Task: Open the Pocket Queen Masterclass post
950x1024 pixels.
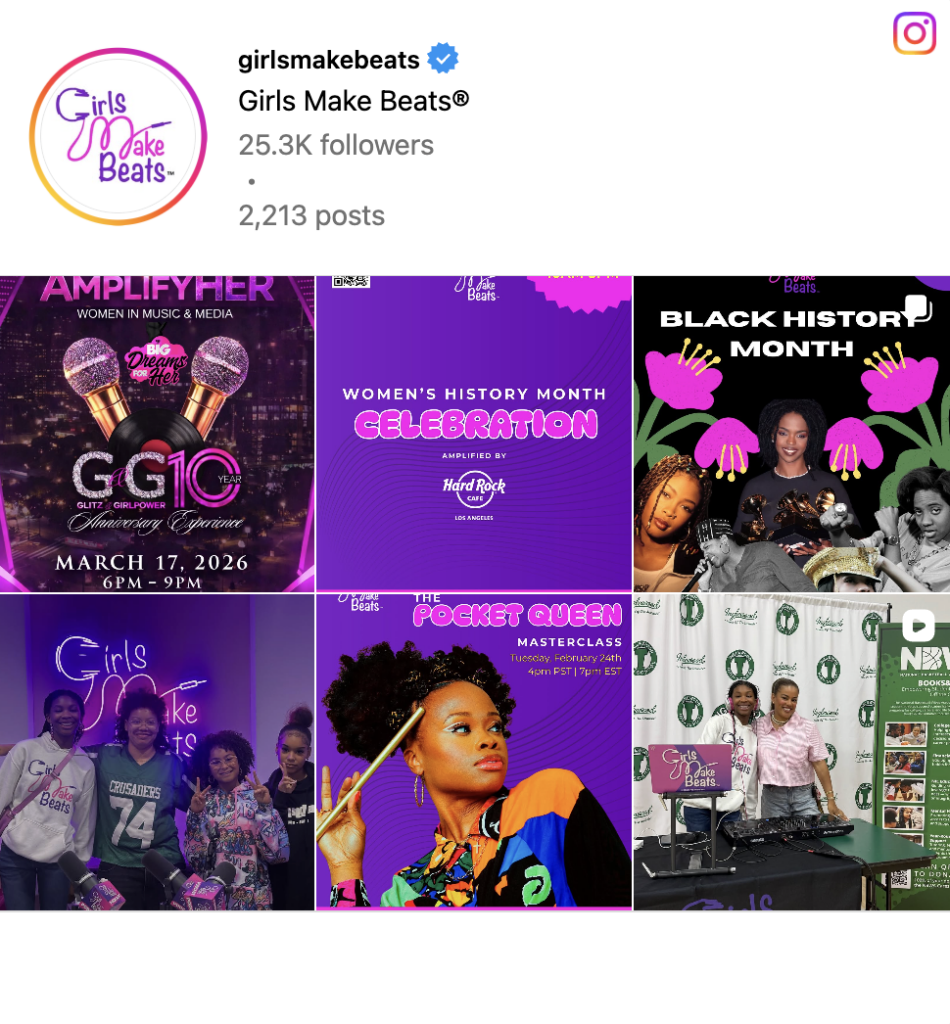Action: tap(474, 752)
